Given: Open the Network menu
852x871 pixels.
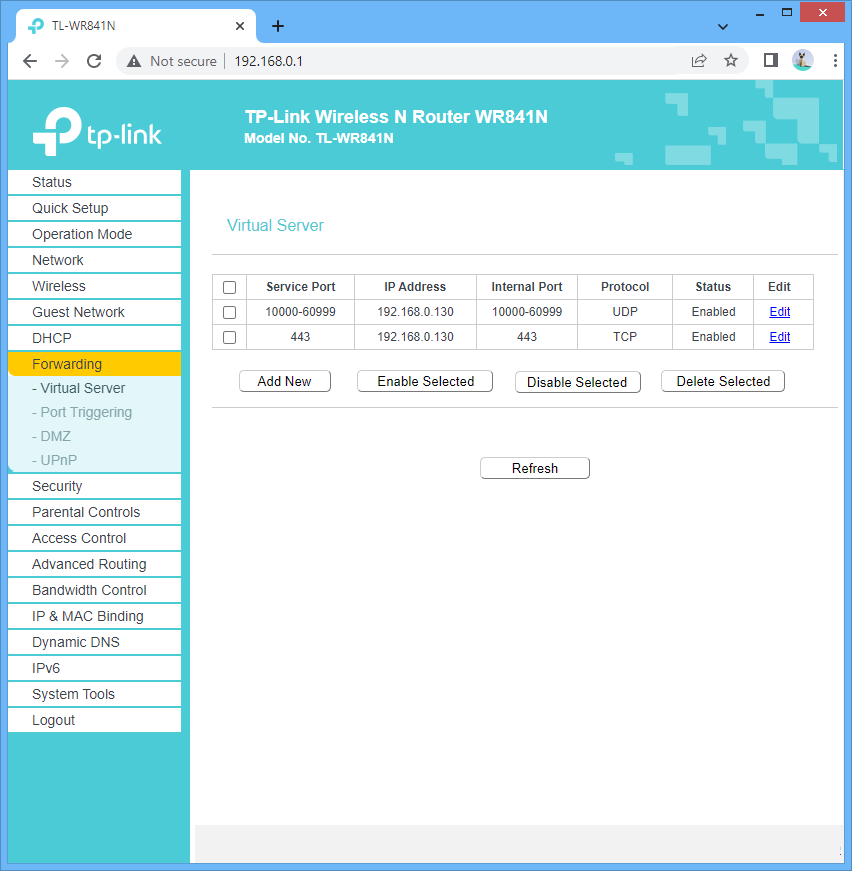Looking at the screenshot, I should [x=94, y=260].
